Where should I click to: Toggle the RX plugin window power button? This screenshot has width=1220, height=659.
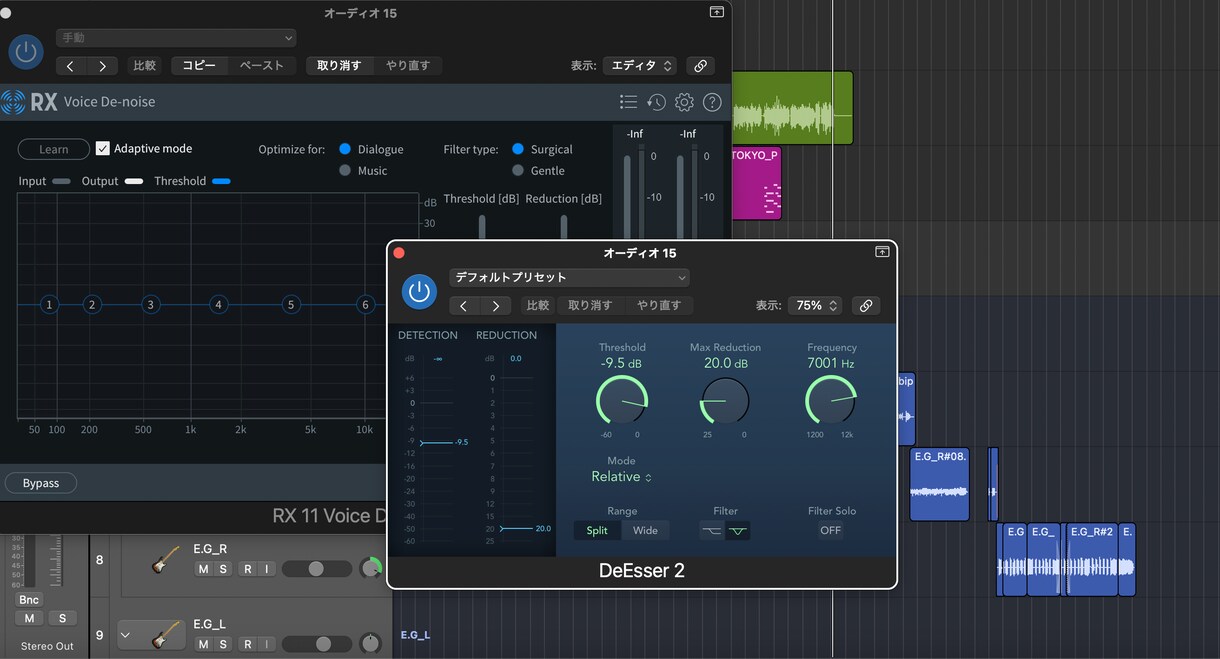(26, 52)
